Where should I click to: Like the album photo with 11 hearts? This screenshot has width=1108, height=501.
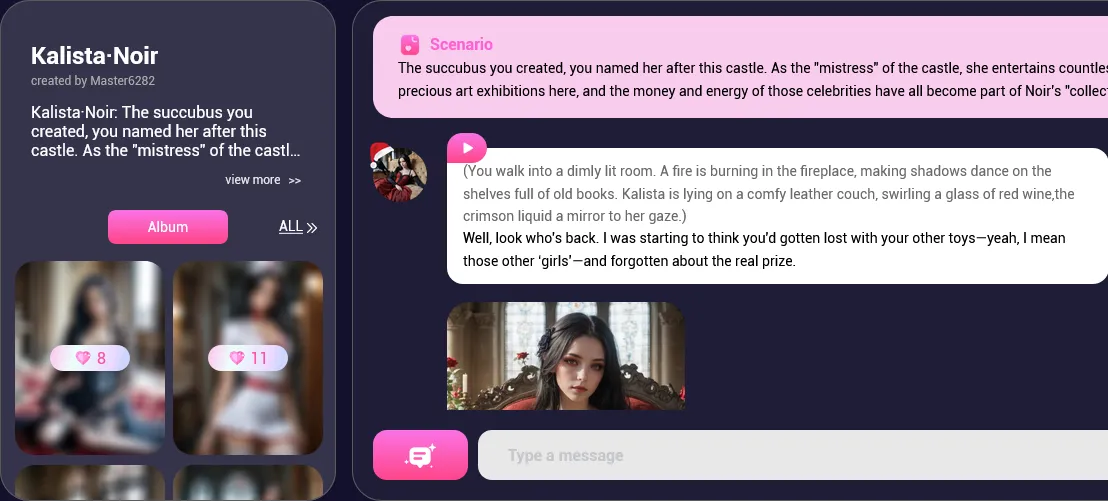(x=248, y=358)
